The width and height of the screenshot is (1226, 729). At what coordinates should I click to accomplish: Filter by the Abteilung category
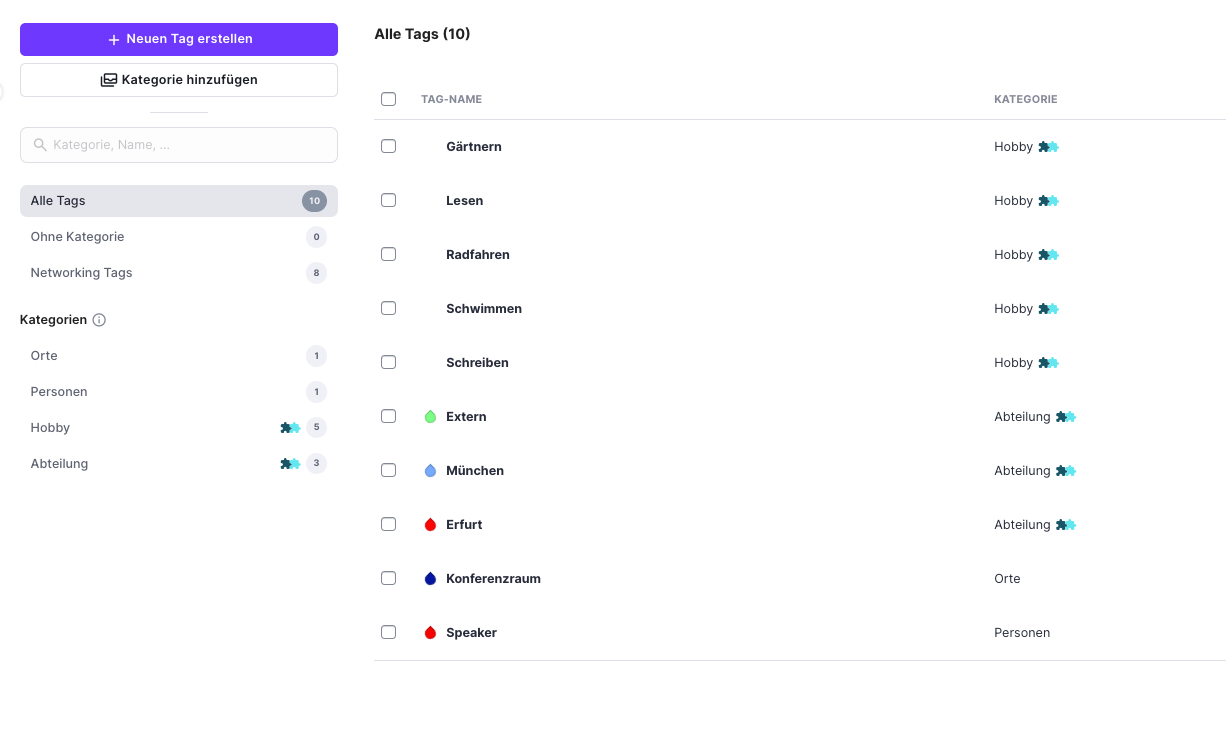[x=179, y=464]
